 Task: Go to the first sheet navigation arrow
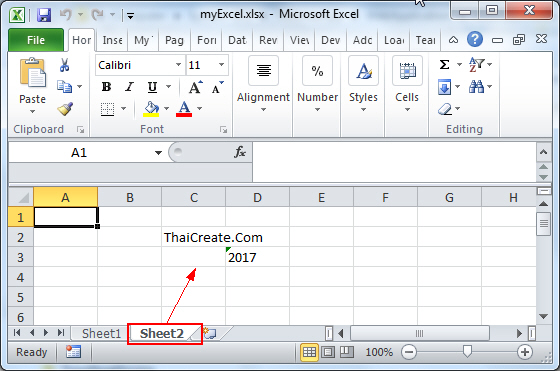pyautogui.click(x=17, y=333)
